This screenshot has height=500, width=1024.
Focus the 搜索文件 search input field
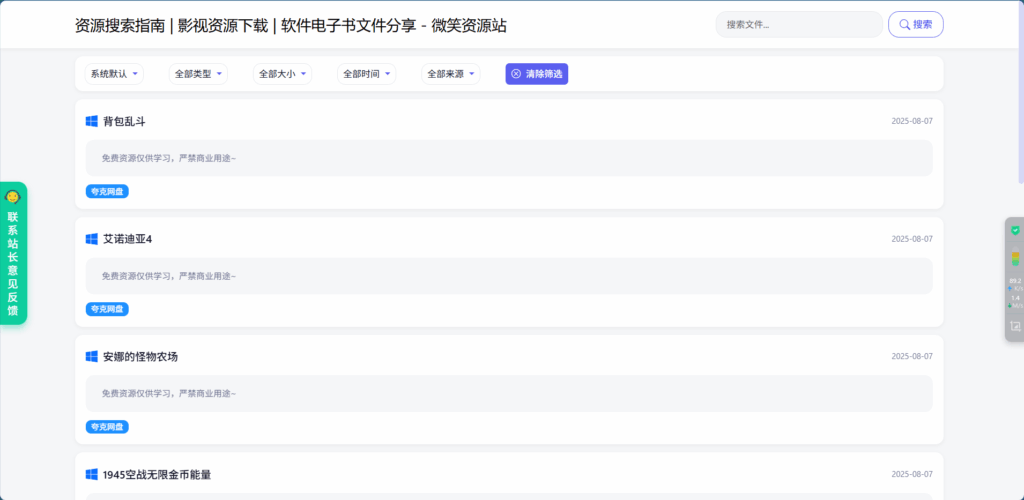799,25
